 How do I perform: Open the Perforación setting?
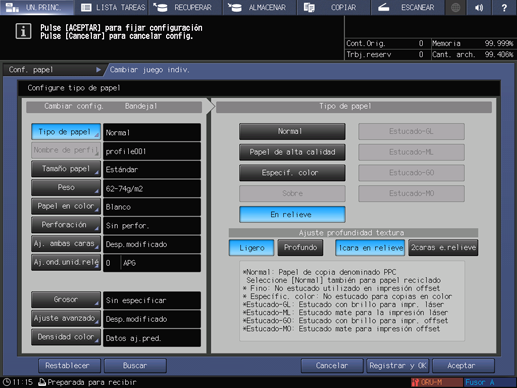point(66,225)
